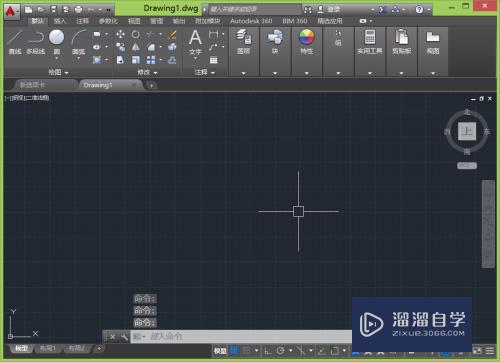Expand the dropdown arrow under Block (块) panel
Viewport: 500px width, 362px height.
275,73
